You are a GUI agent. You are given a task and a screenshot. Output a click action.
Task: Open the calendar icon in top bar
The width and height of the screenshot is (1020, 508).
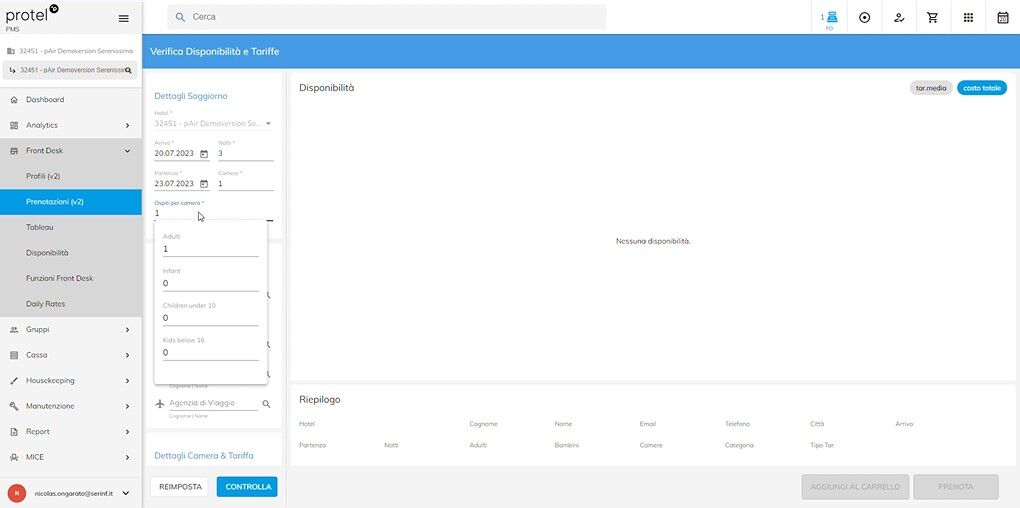click(1002, 17)
